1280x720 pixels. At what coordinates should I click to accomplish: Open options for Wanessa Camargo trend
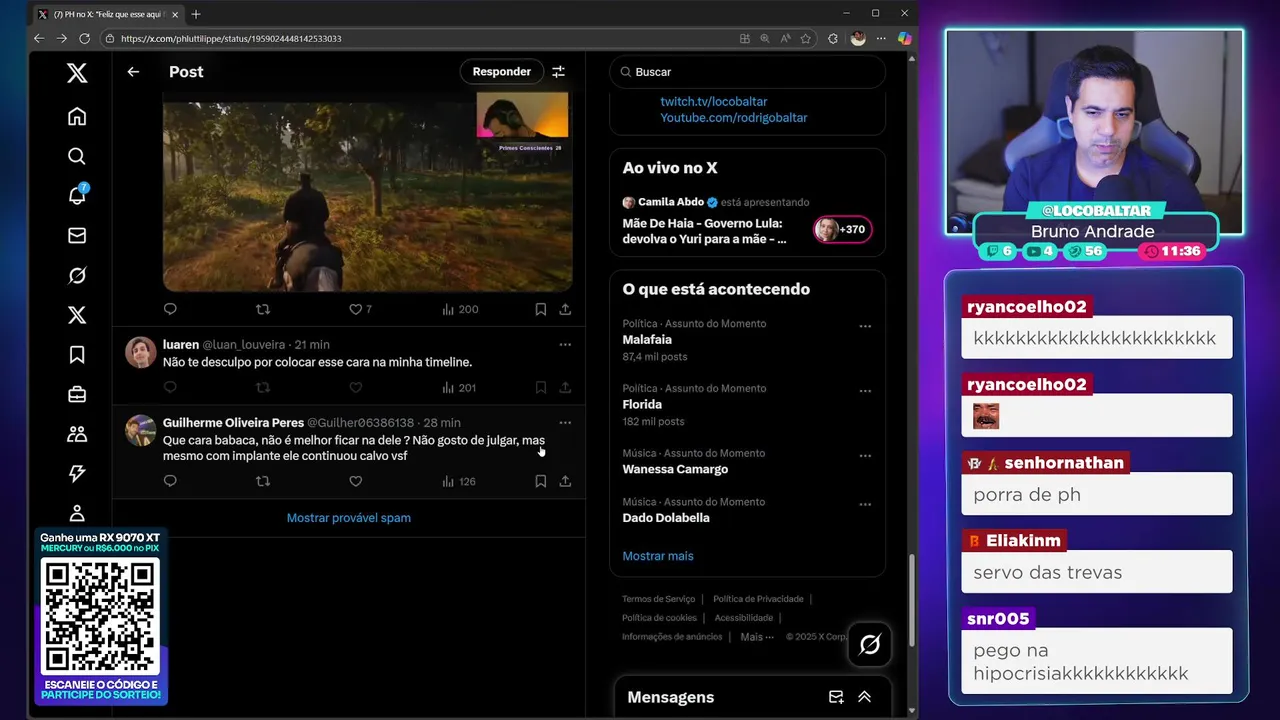point(865,456)
